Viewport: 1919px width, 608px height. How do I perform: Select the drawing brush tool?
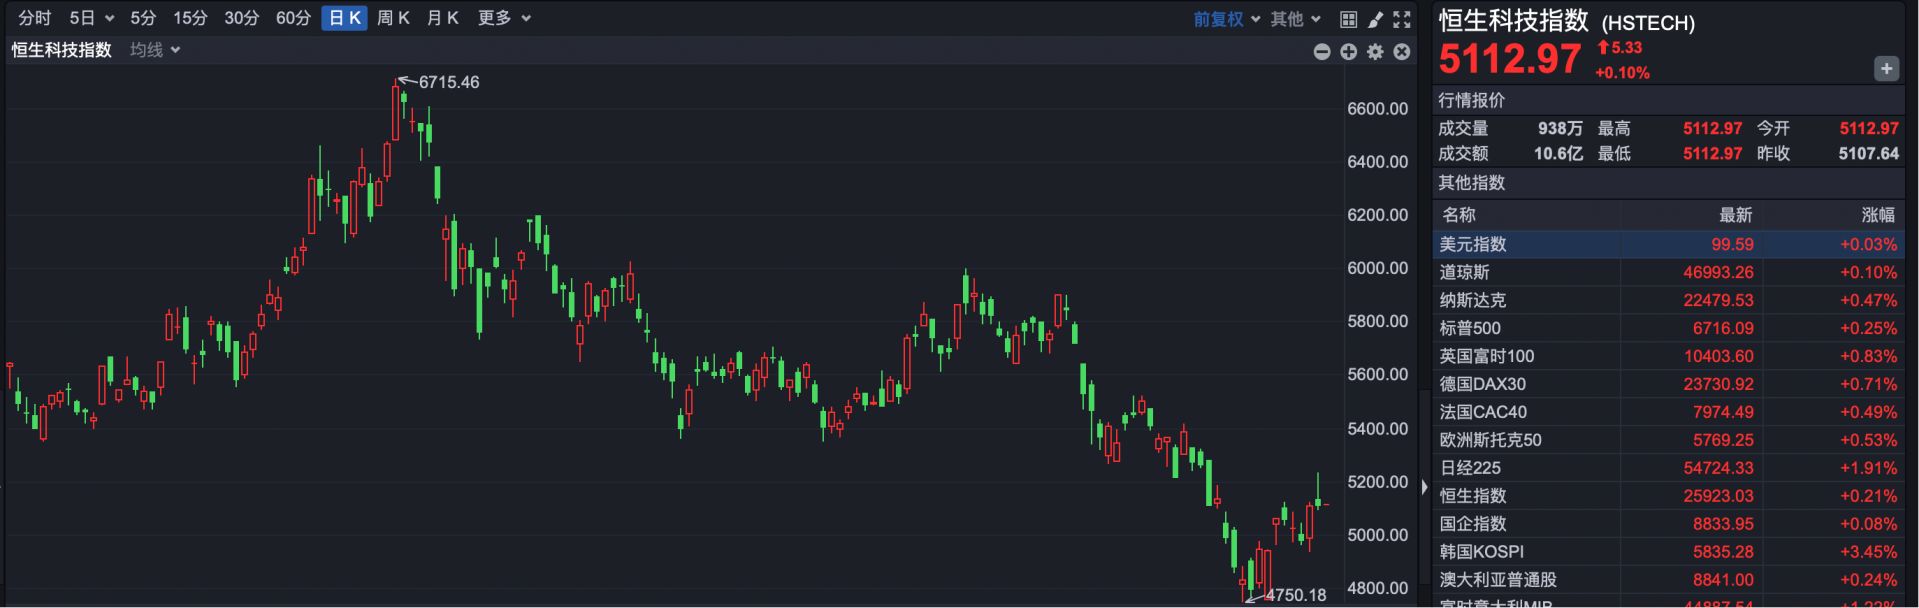pyautogui.click(x=1375, y=19)
